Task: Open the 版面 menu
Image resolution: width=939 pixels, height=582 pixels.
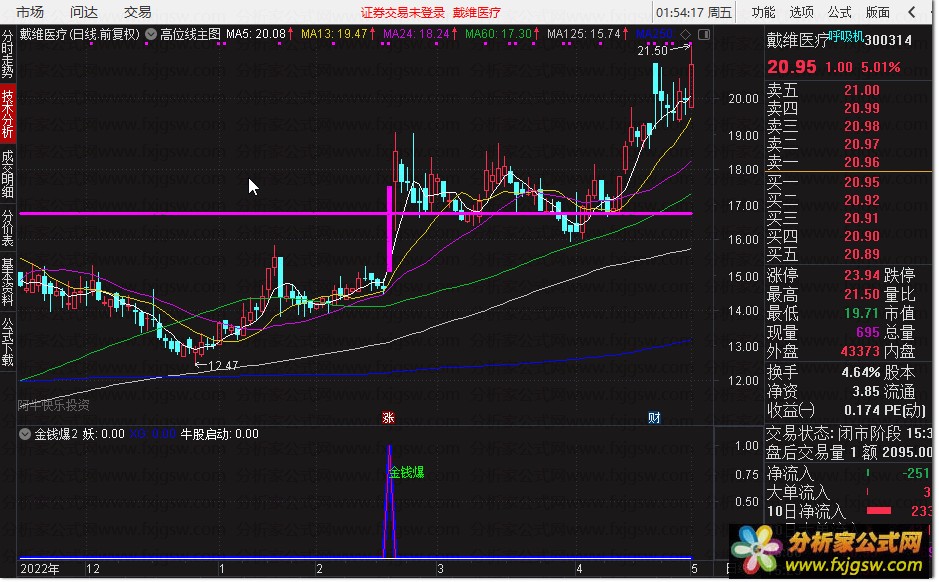Action: (x=878, y=12)
